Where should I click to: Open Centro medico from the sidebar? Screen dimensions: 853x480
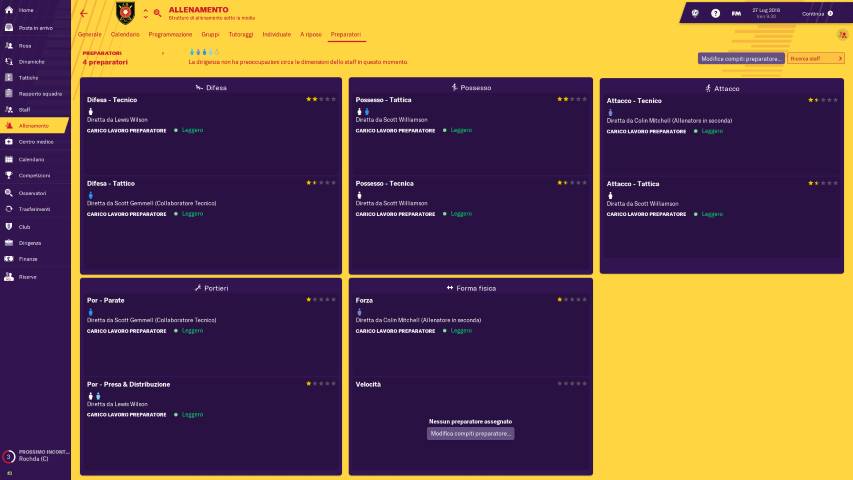pyautogui.click(x=34, y=142)
